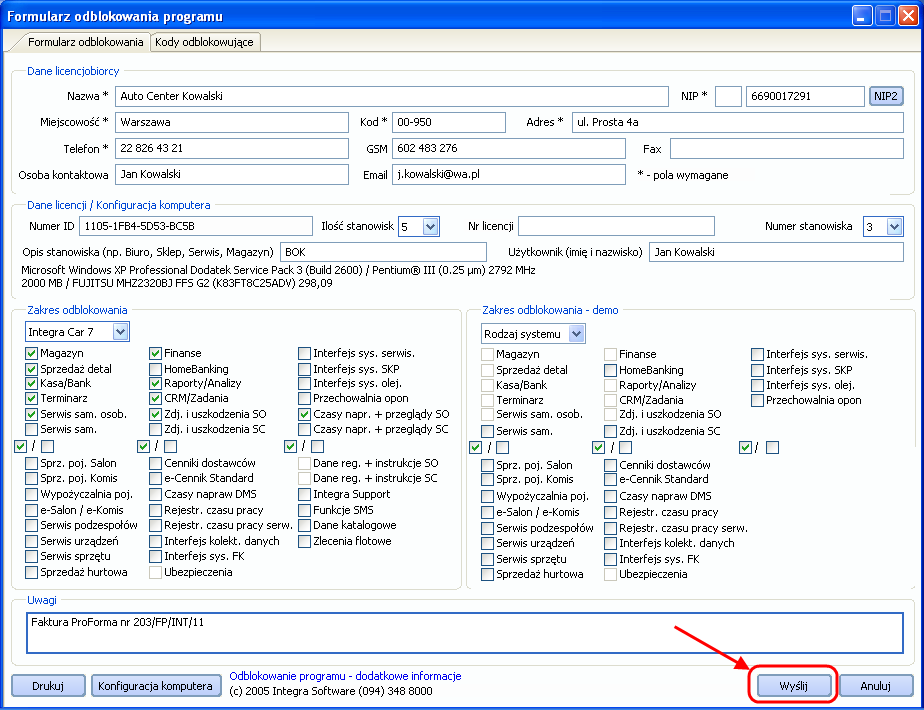Check Cenniki dostawców in Zakres odblokowania
This screenshot has width=924, height=710.
point(156,463)
